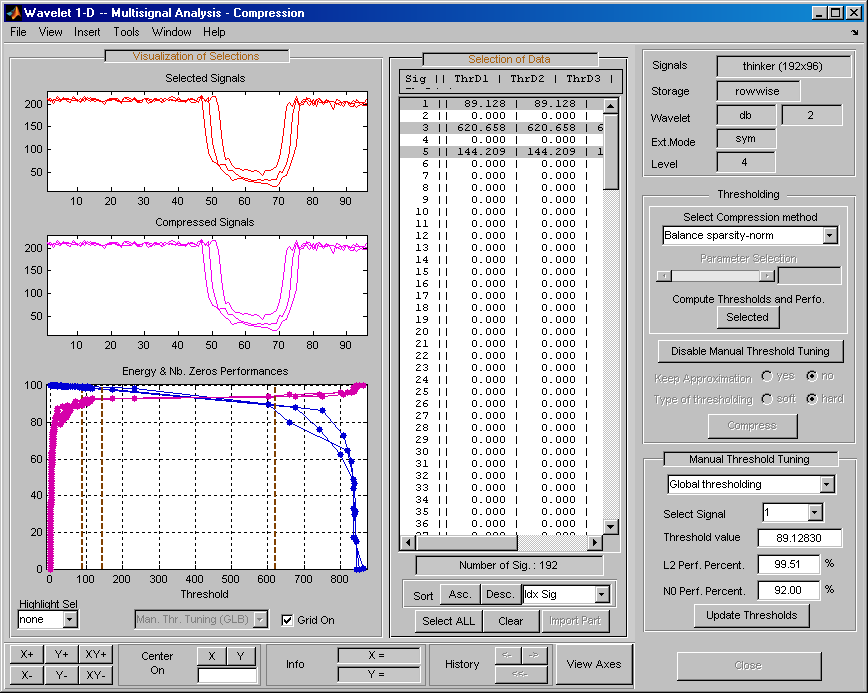The image size is (868, 693).
Task: Open the Insert menu
Action: [x=87, y=32]
